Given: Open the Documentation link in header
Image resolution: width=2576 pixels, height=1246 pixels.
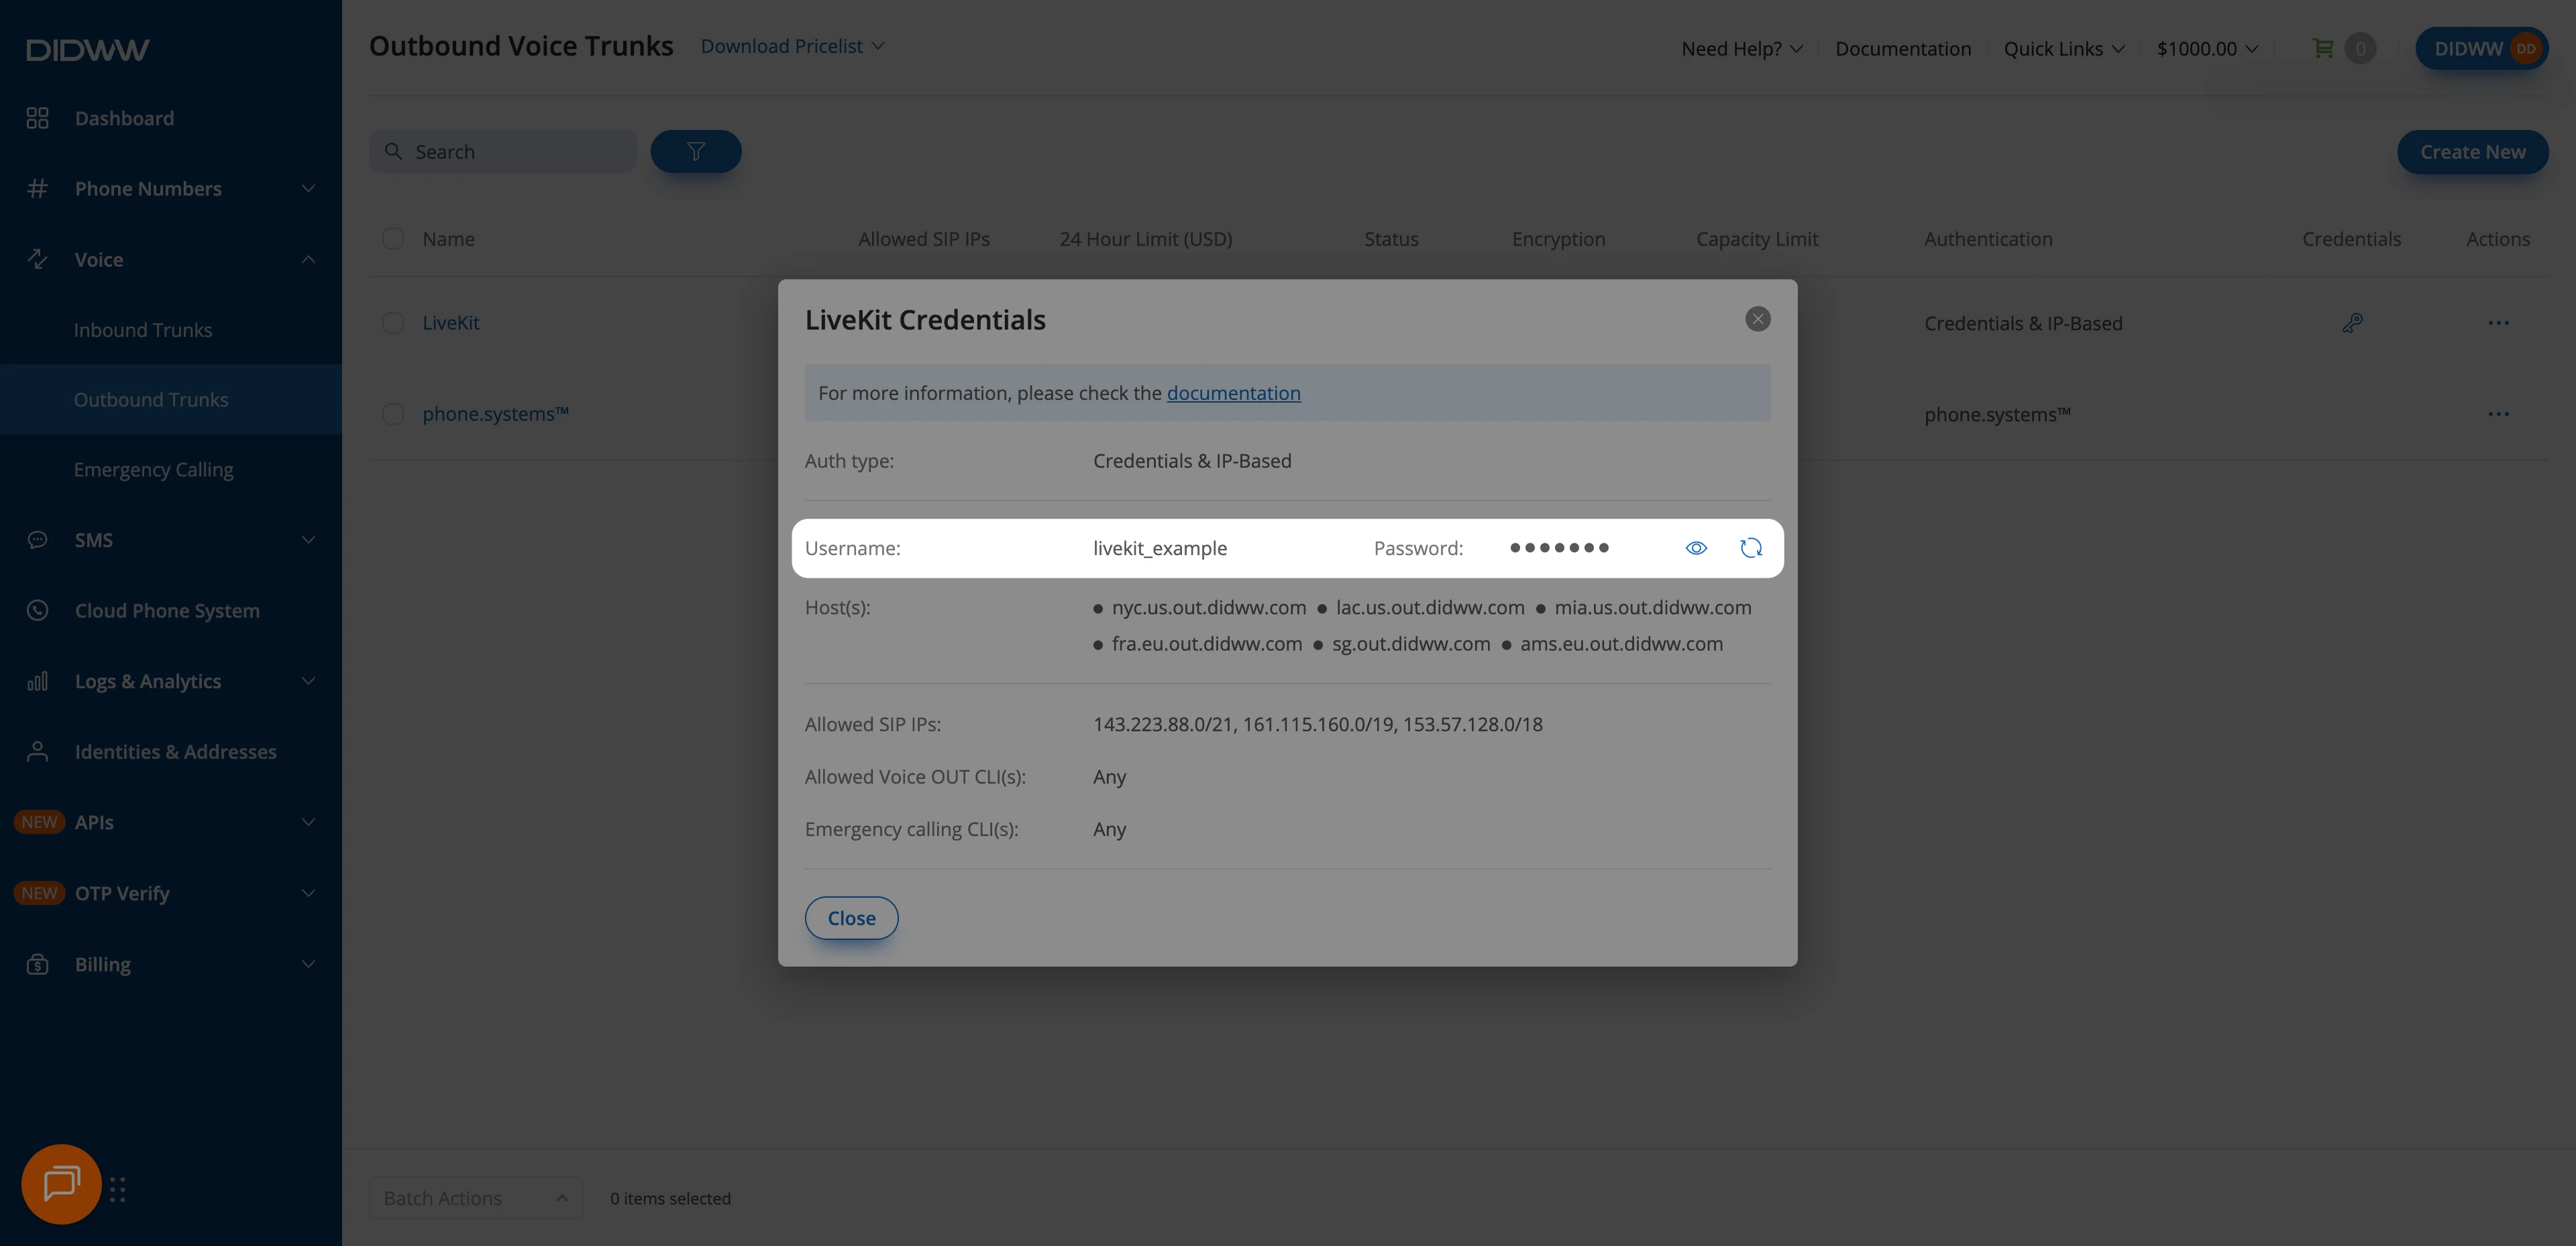Looking at the screenshot, I should tap(1903, 48).
